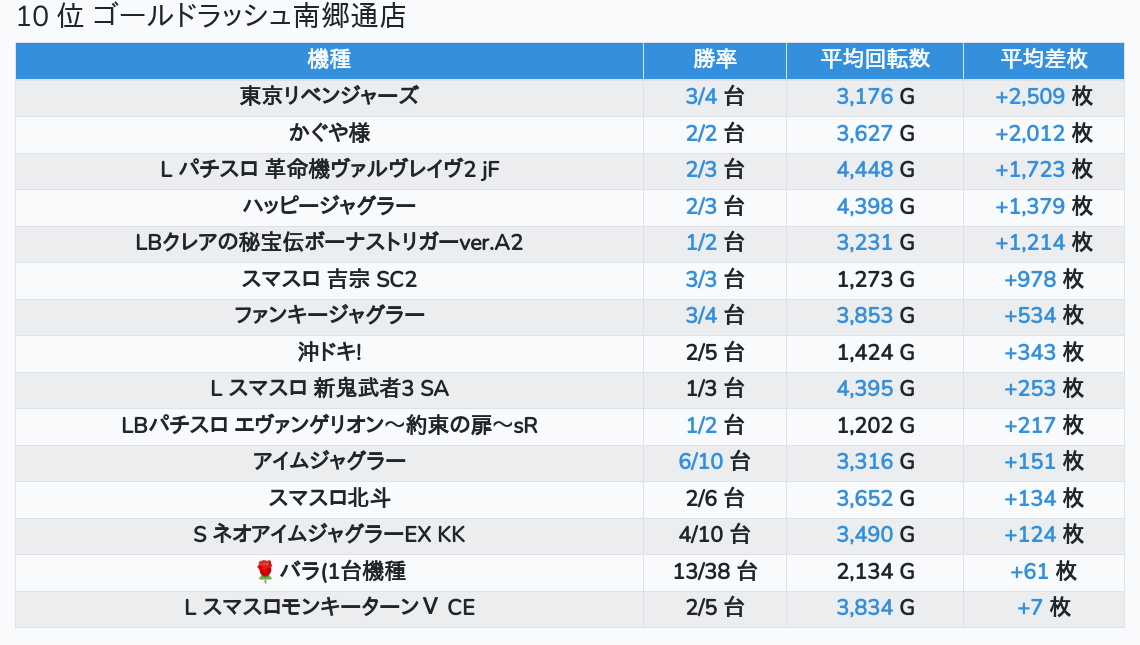Click the スマスロ 吉宗 SC2 entry
Image resolution: width=1140 pixels, height=645 pixels.
point(329,279)
